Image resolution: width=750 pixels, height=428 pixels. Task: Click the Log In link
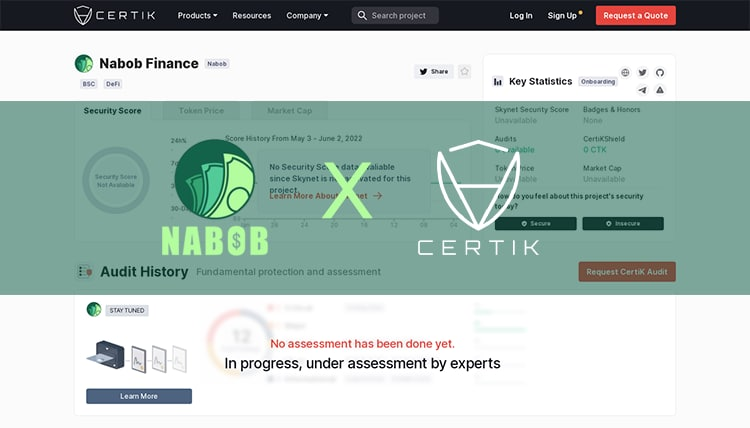click(521, 15)
